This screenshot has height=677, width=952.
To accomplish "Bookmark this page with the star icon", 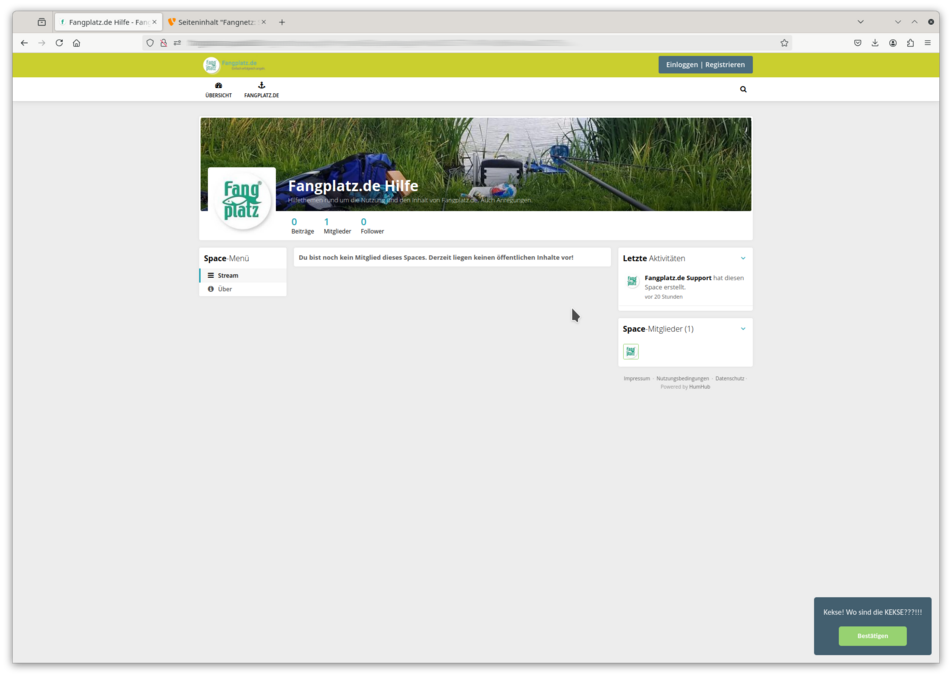I will [784, 43].
